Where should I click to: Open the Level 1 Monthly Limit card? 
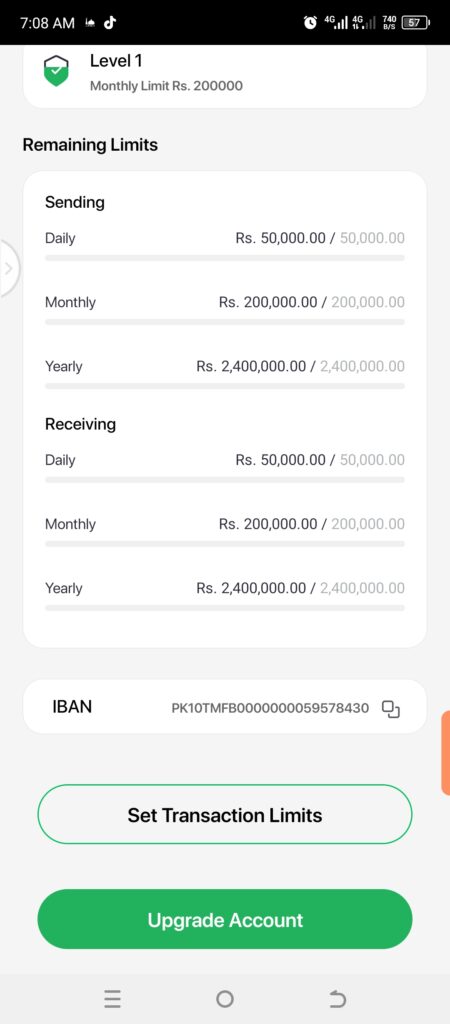[225, 75]
